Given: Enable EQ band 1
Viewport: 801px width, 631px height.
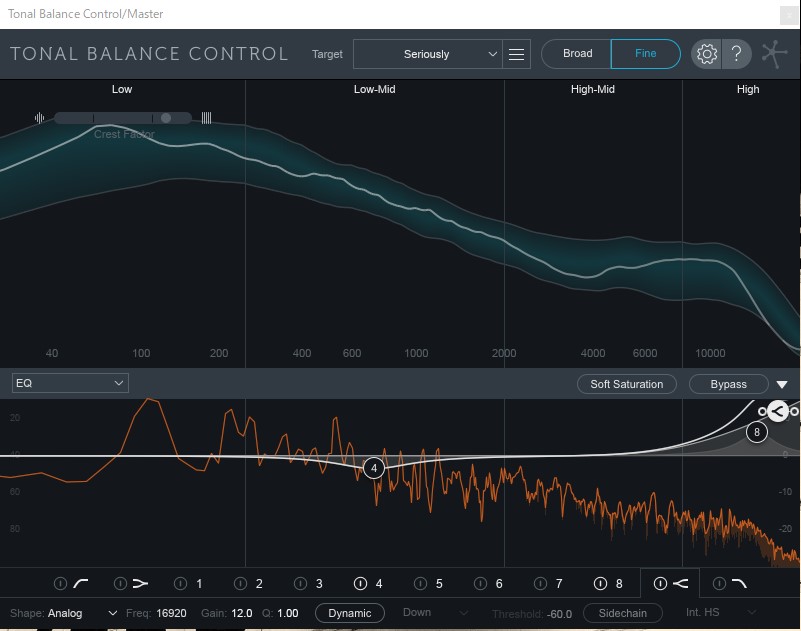Looking at the screenshot, I should click(180, 583).
